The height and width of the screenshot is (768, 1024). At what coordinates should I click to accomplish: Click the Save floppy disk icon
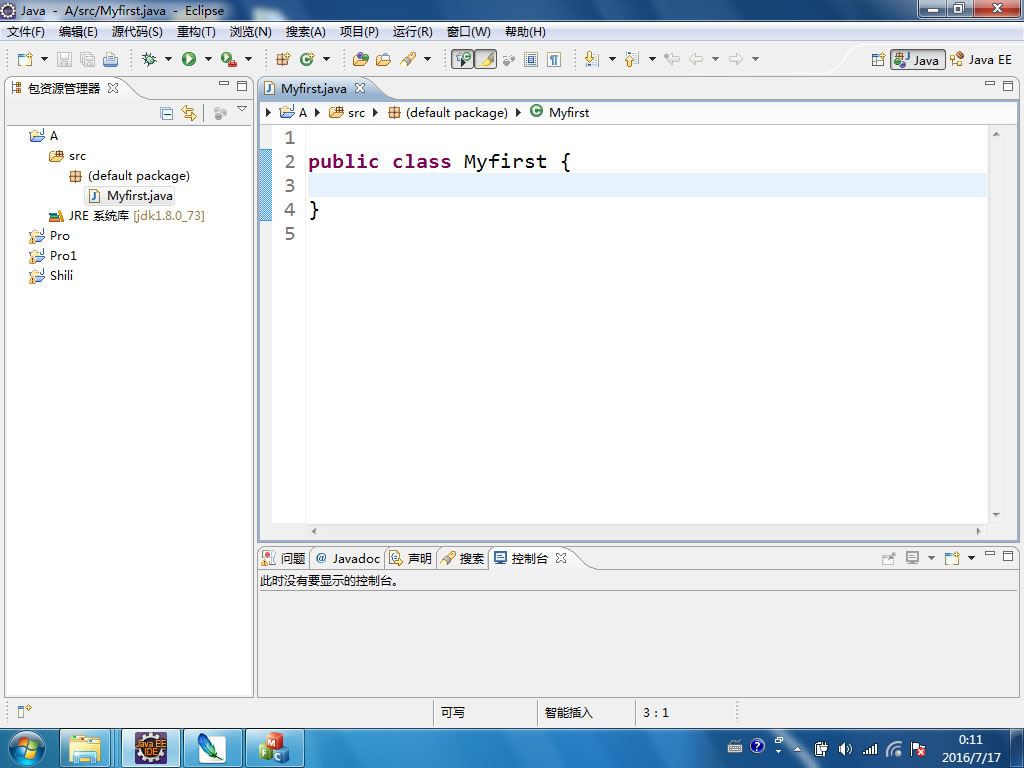coord(64,59)
